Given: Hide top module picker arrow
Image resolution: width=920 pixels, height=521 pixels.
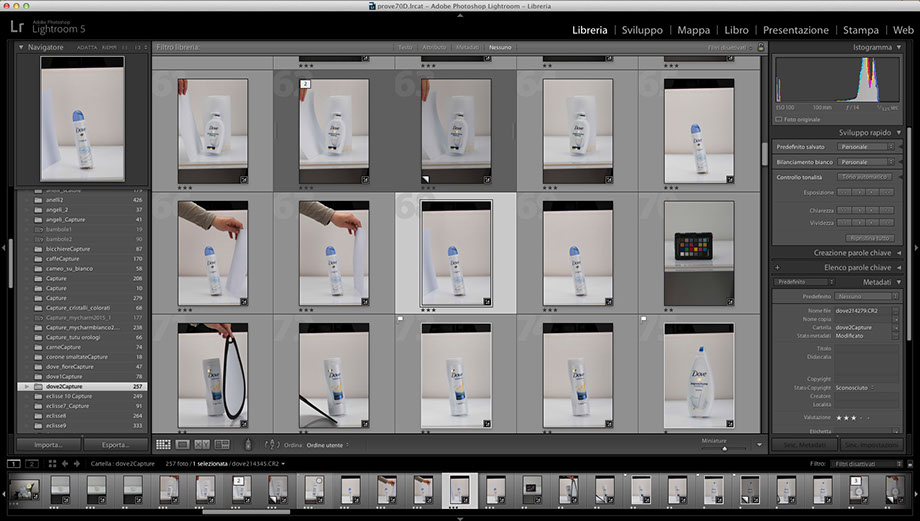Looking at the screenshot, I should click(460, 15).
